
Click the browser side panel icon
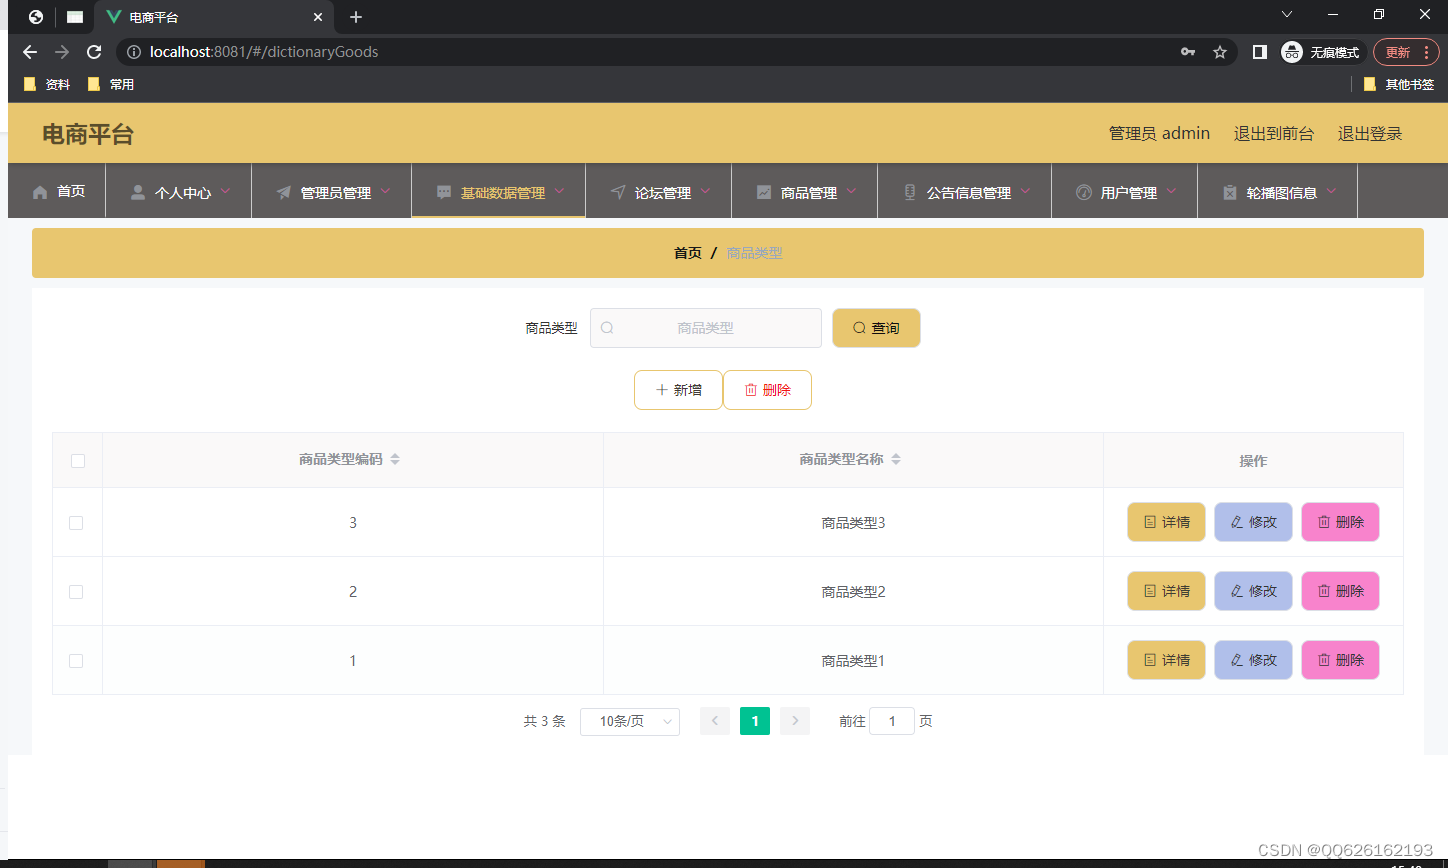click(x=1260, y=52)
